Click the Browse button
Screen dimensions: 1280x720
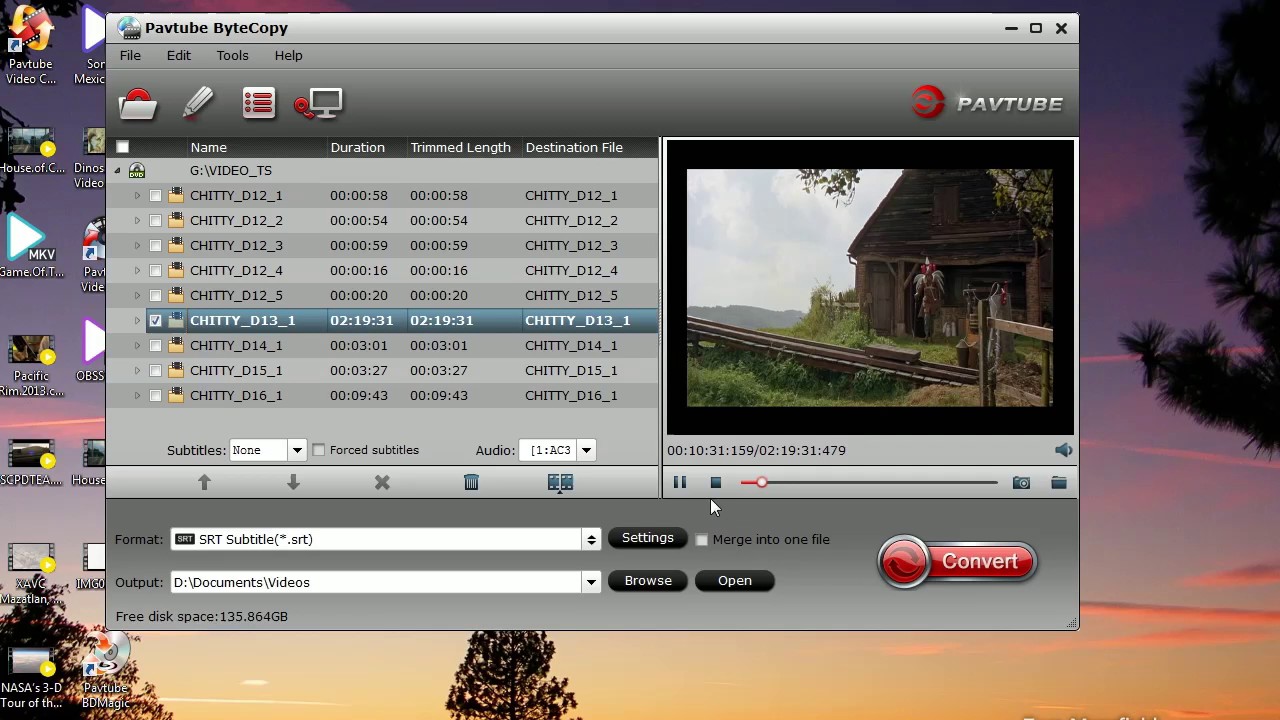click(x=648, y=581)
